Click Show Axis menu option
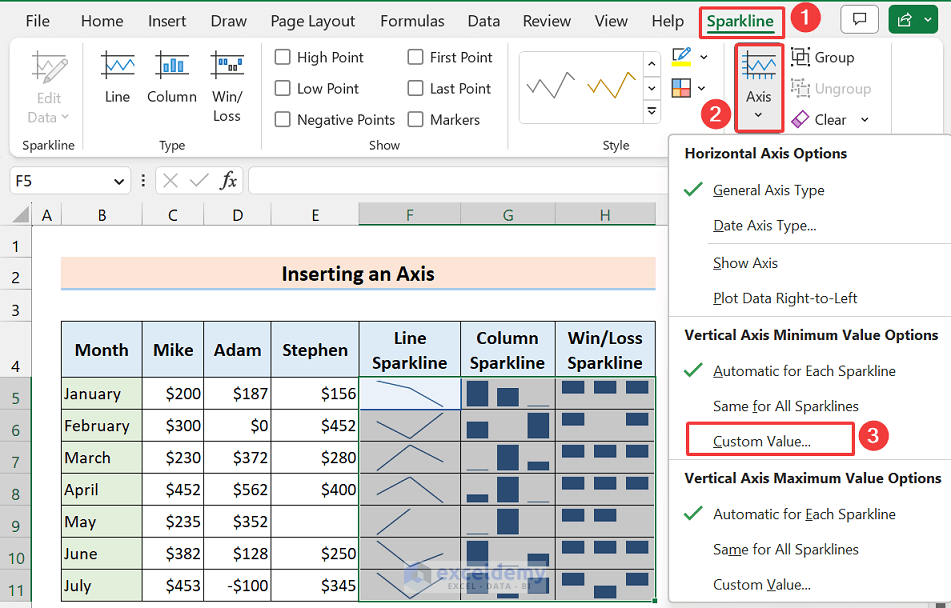This screenshot has width=951, height=608. click(x=745, y=263)
